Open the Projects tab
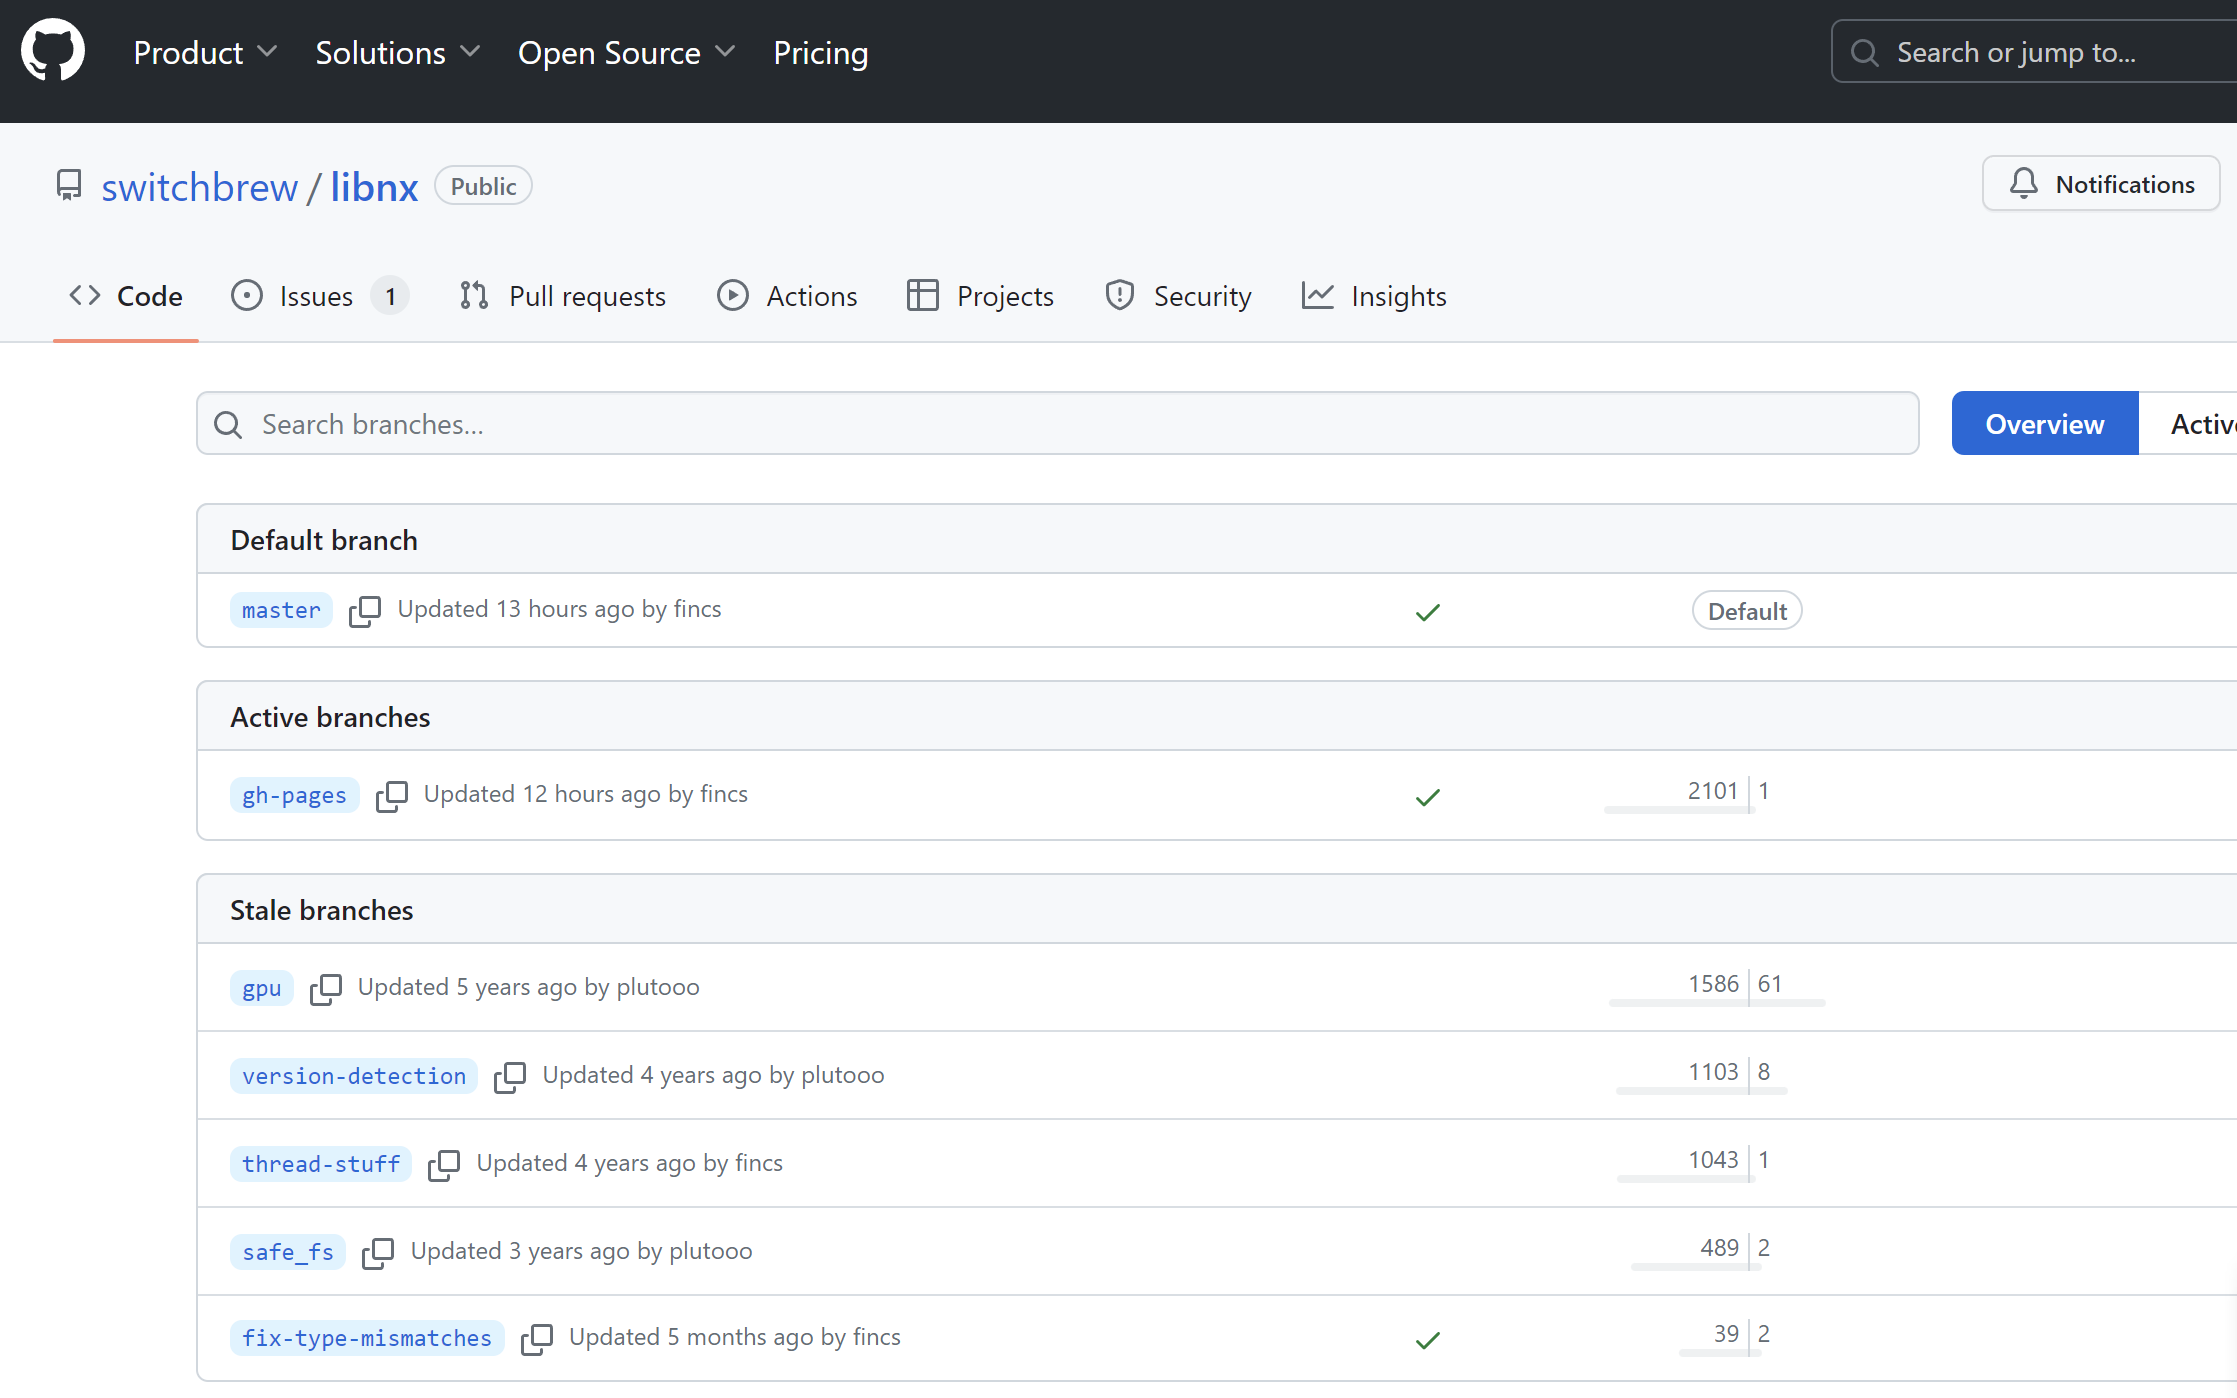This screenshot has height=1398, width=2237. click(980, 296)
